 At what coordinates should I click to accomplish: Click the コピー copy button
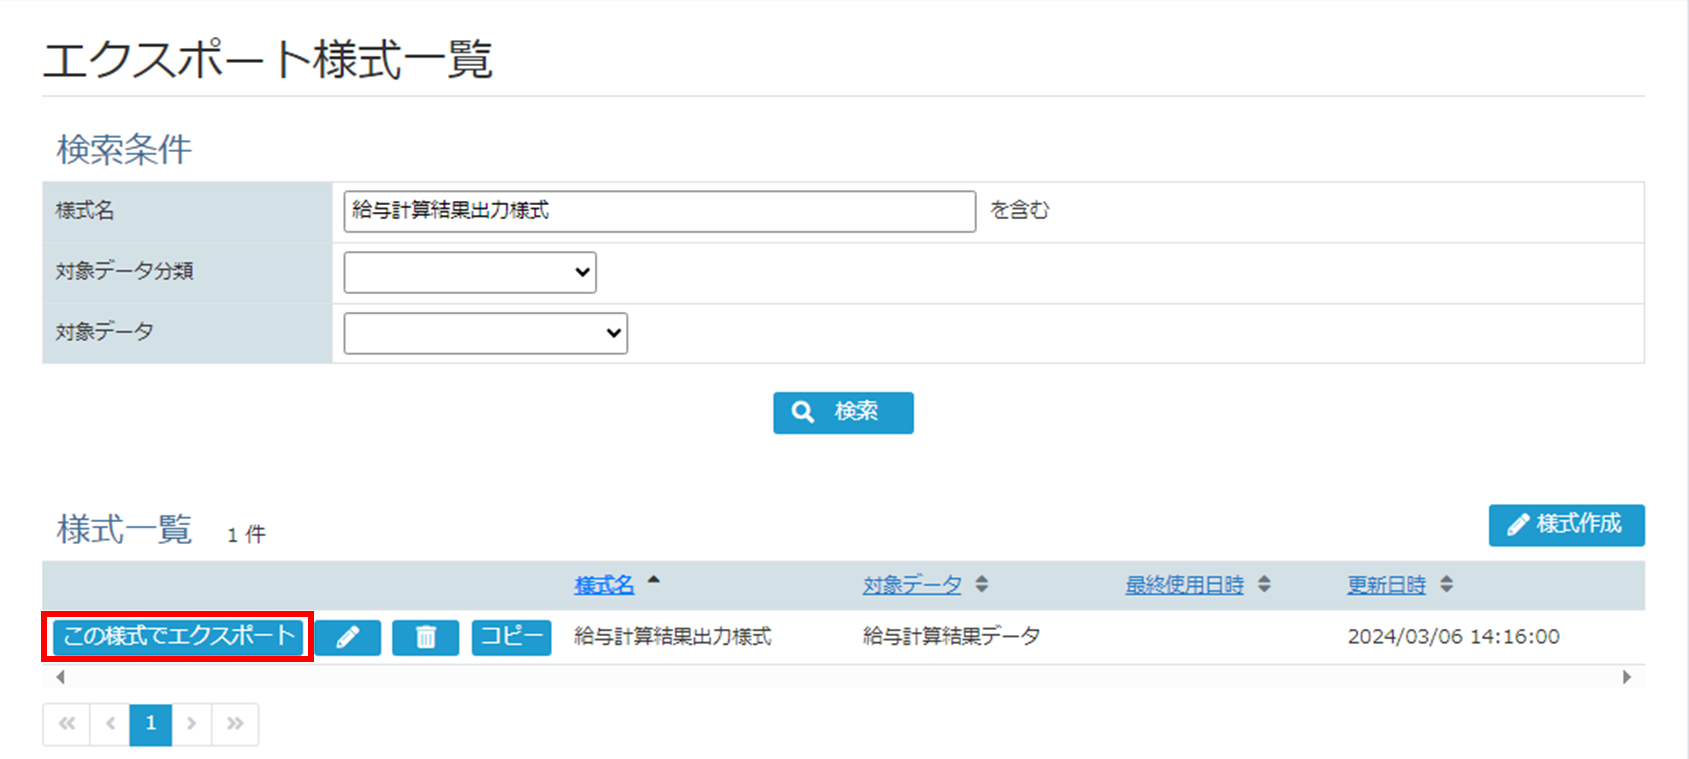[511, 637]
